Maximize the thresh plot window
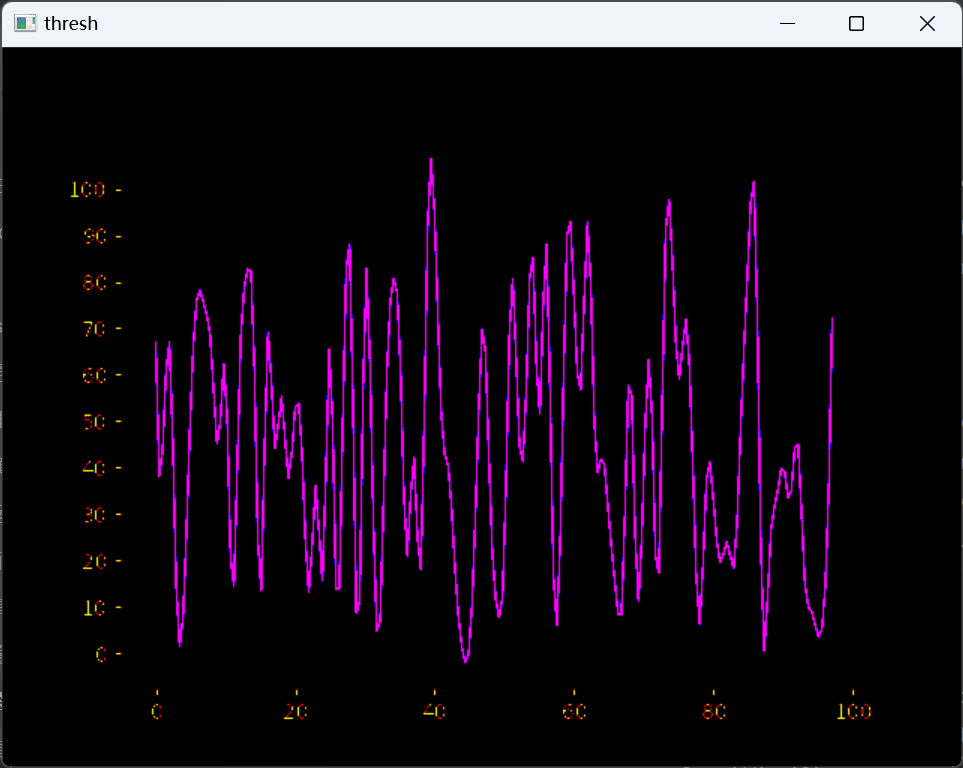The width and height of the screenshot is (963, 768). tap(856, 23)
